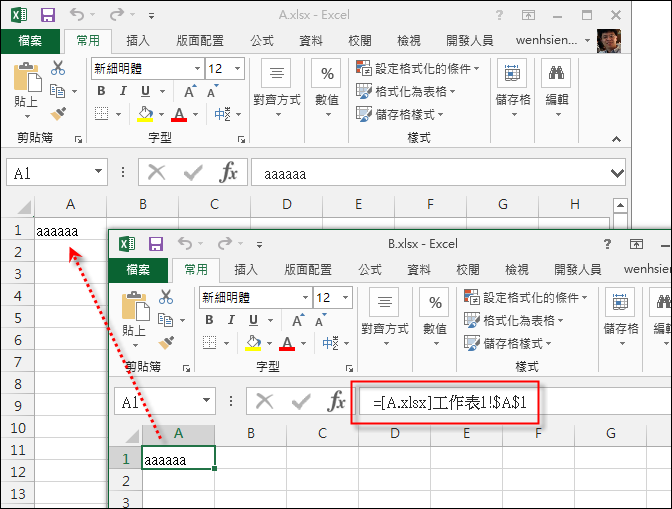Open font size dropdown in A.xlsx
Screen dimensions: 672x509
tap(237, 69)
